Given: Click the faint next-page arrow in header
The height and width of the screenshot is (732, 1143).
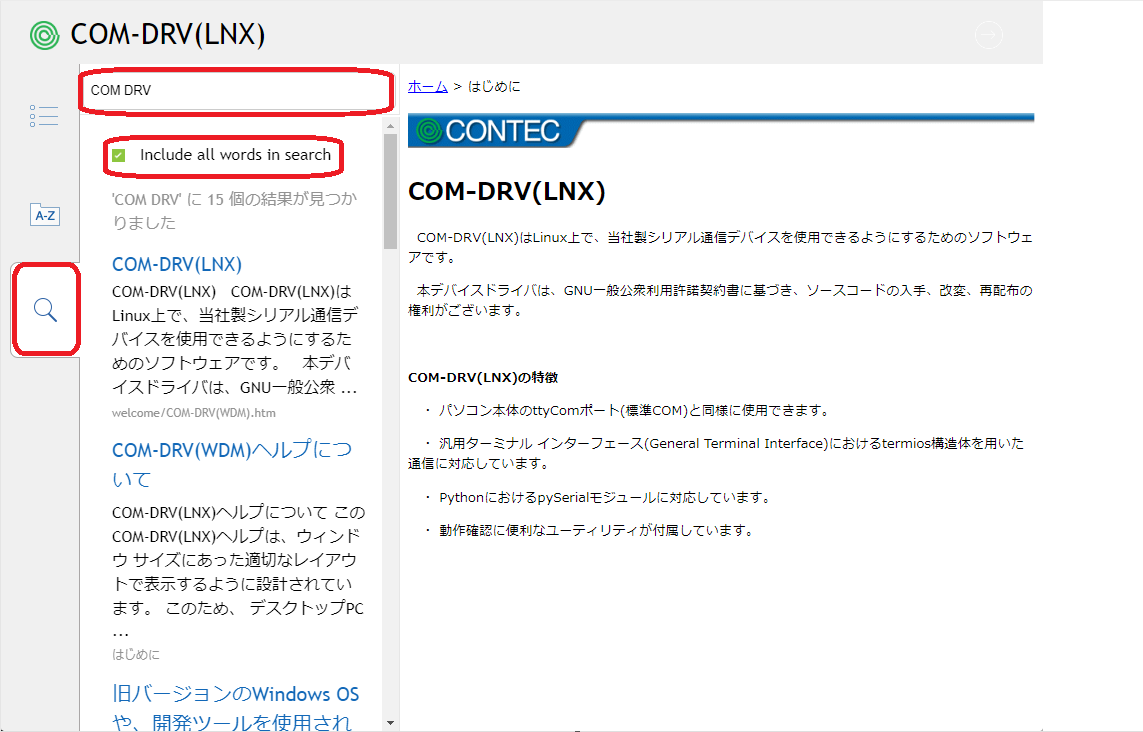Looking at the screenshot, I should [988, 34].
